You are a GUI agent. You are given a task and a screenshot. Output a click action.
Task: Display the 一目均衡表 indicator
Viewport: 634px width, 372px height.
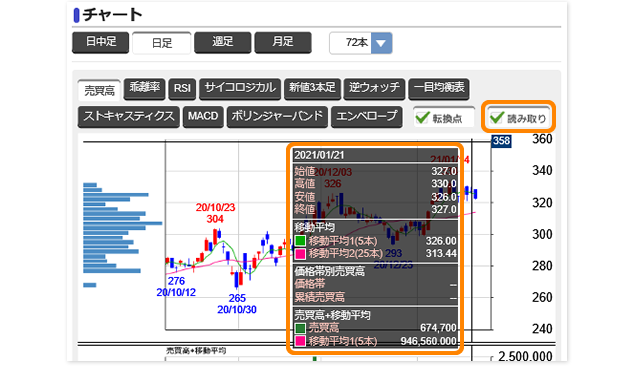[439, 89]
